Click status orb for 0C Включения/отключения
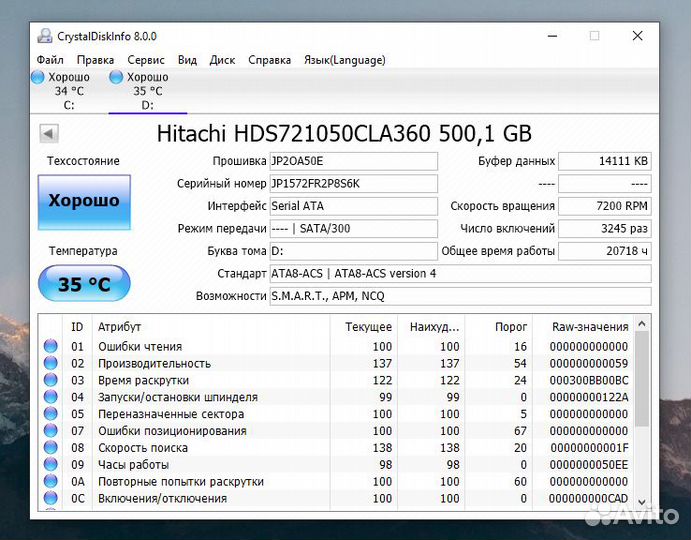The image size is (691, 540). pyautogui.click(x=51, y=498)
